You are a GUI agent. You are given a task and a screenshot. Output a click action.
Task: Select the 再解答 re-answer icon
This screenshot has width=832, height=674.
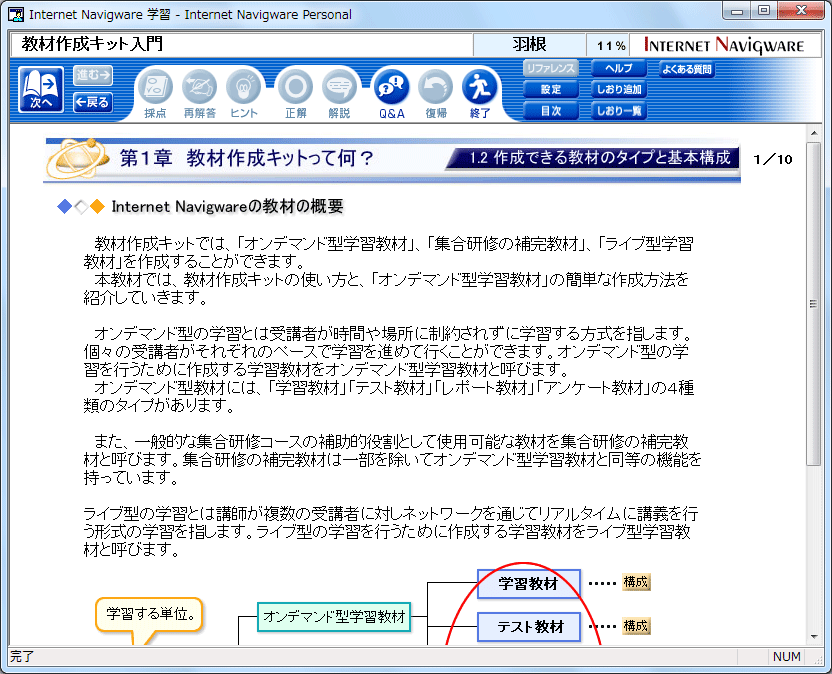click(200, 93)
